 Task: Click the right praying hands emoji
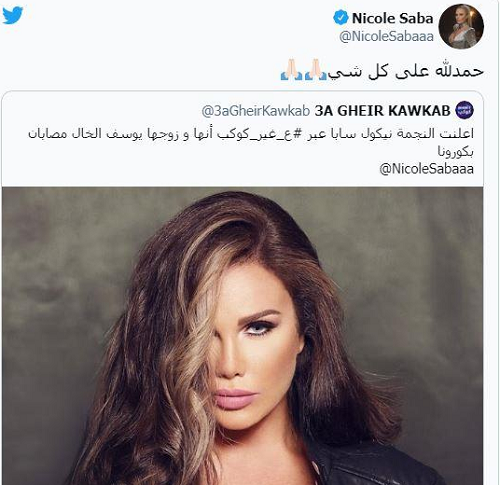[x=315, y=70]
